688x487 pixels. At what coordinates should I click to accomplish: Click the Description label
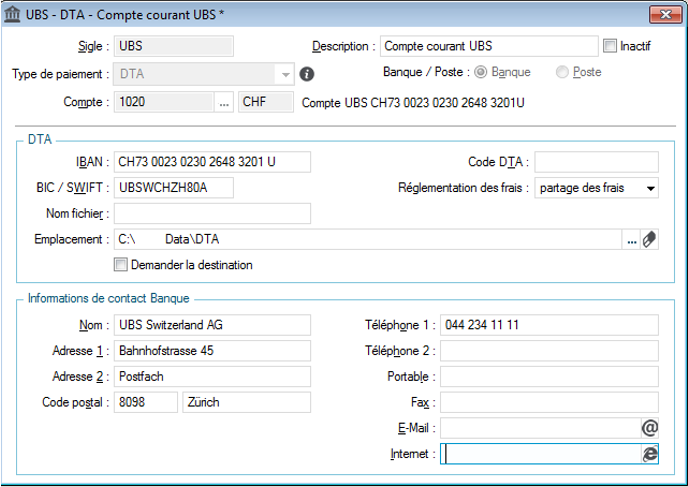click(x=344, y=46)
